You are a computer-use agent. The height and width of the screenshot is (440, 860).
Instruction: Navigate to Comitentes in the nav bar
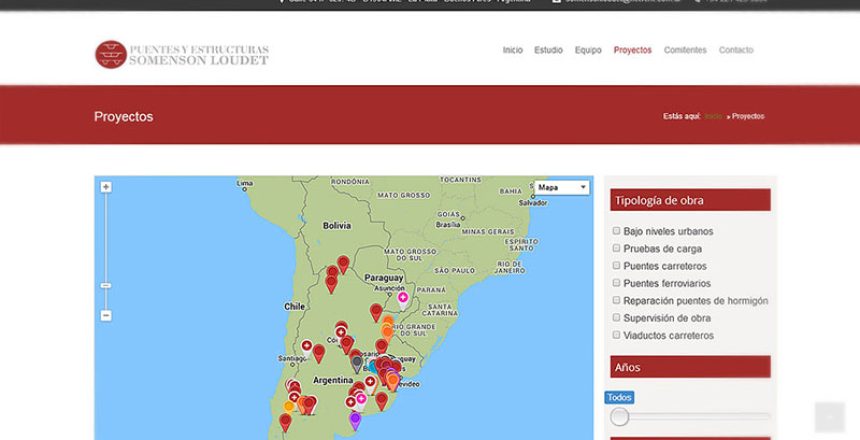pos(685,50)
